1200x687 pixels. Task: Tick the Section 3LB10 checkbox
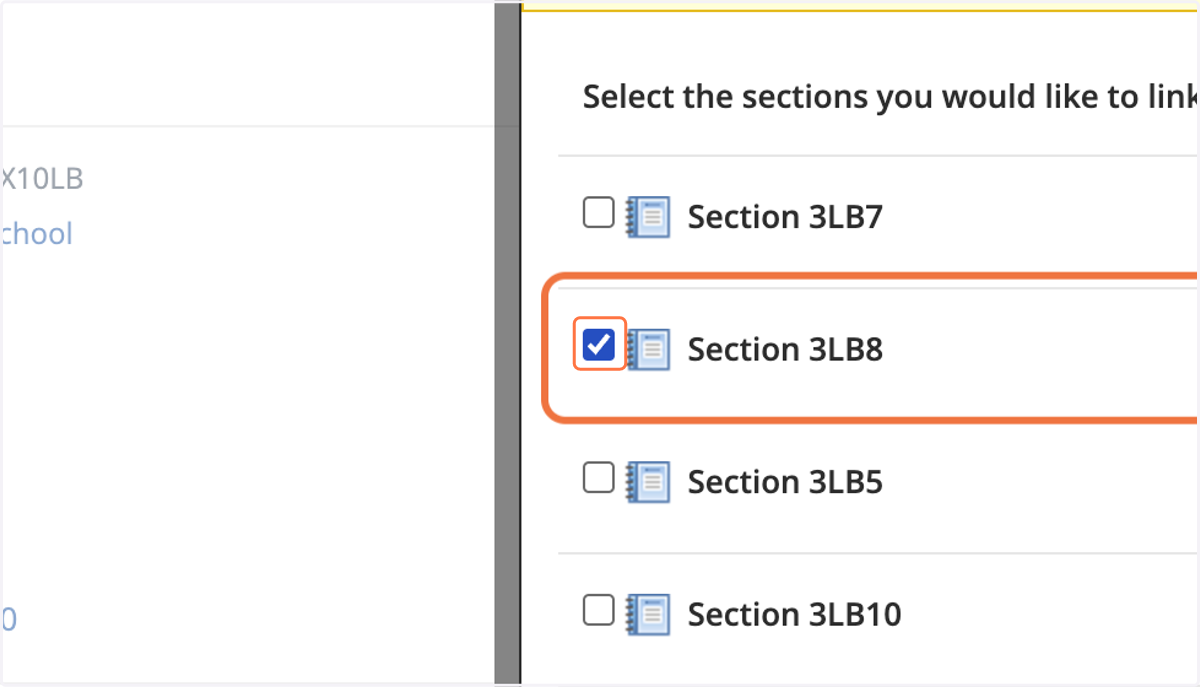pyautogui.click(x=599, y=609)
